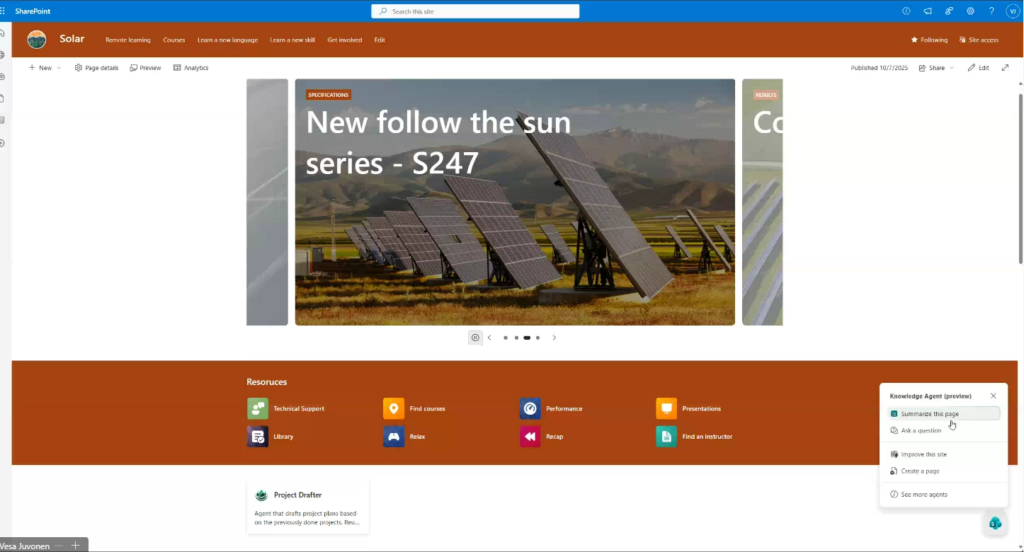Open the user account avatar
This screenshot has height=552, width=1024.
pyautogui.click(x=1013, y=11)
